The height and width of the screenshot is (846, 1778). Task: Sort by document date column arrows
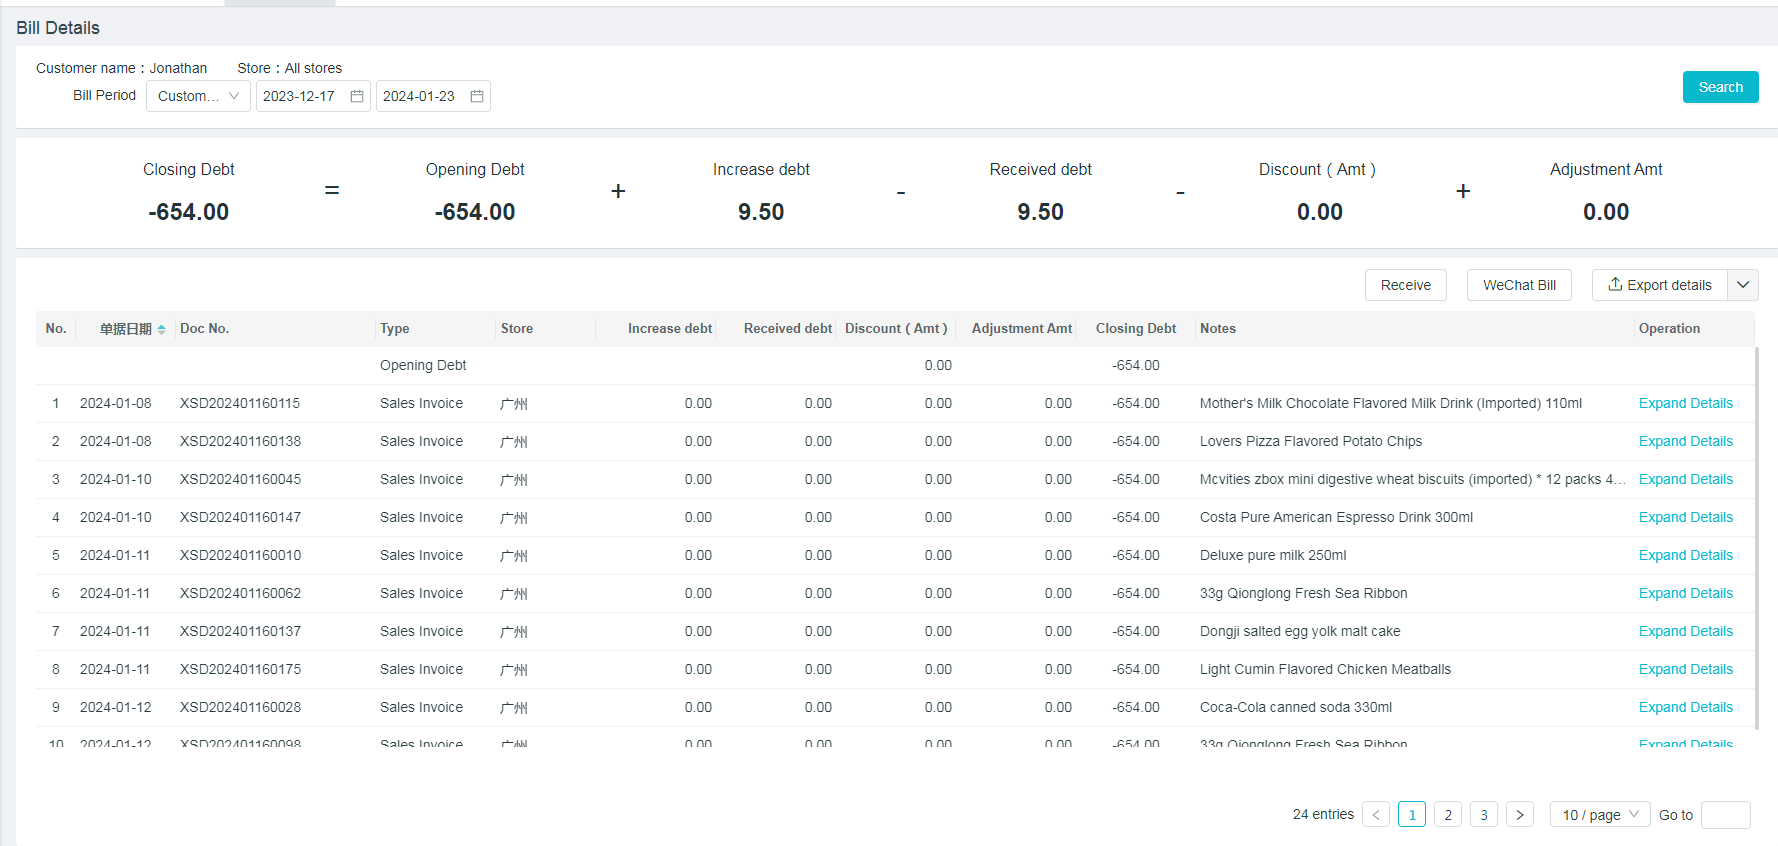(161, 329)
